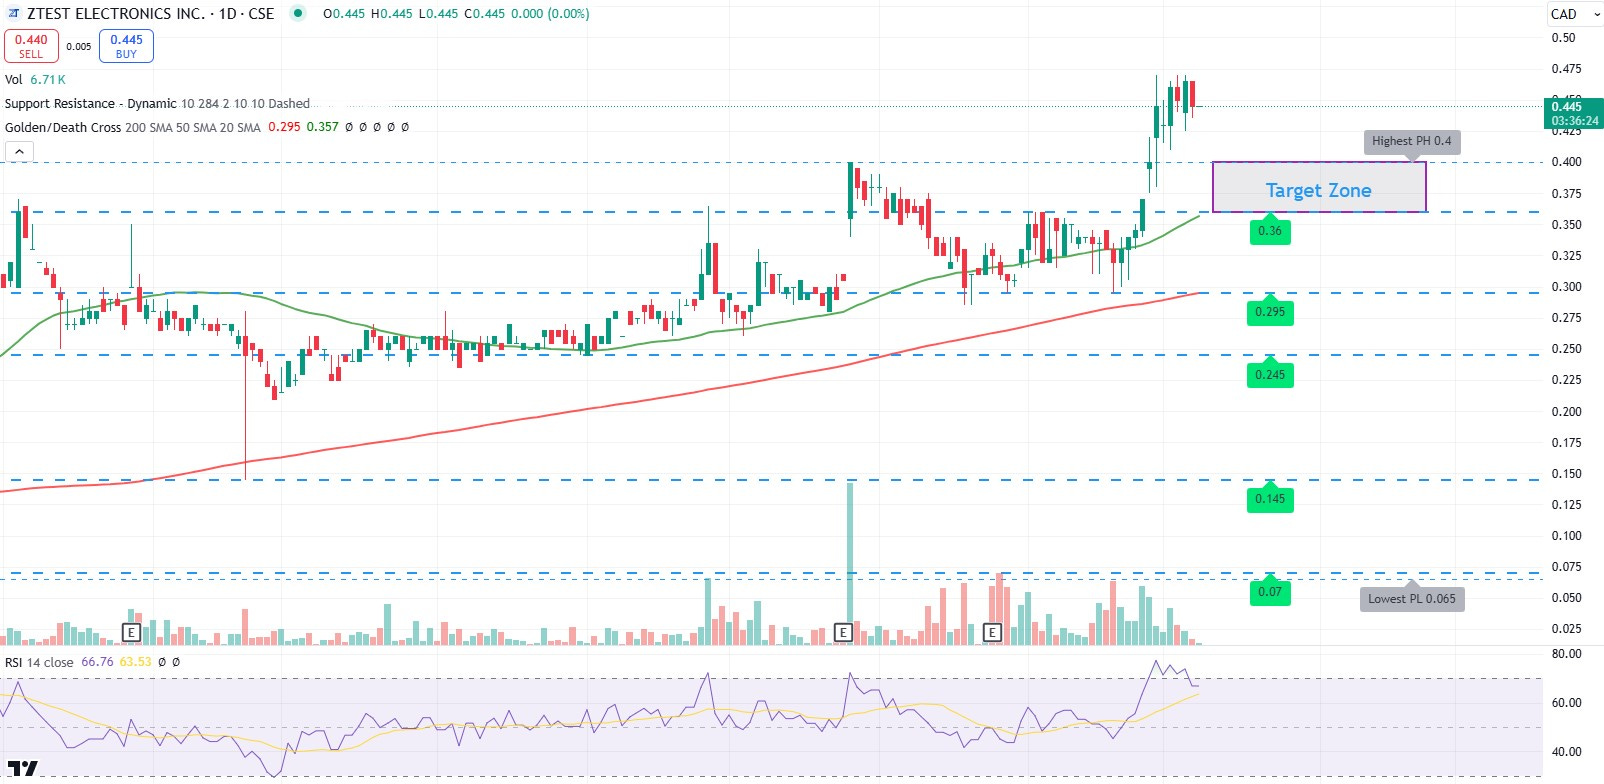Image resolution: width=1604 pixels, height=784 pixels.
Task: Click the green 0.36 support level label
Action: point(1270,231)
